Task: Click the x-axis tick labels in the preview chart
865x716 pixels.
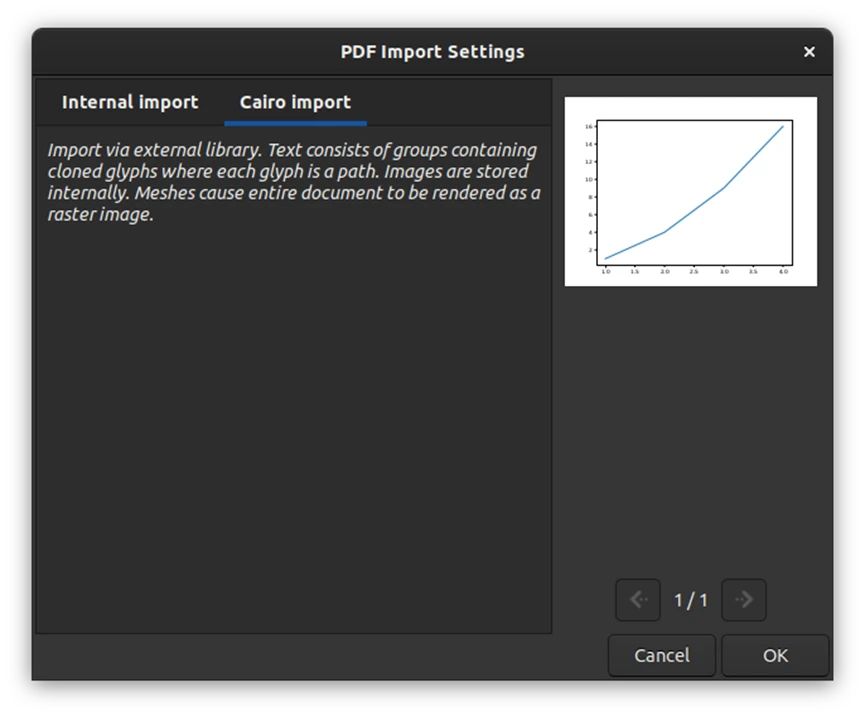Action: point(694,271)
